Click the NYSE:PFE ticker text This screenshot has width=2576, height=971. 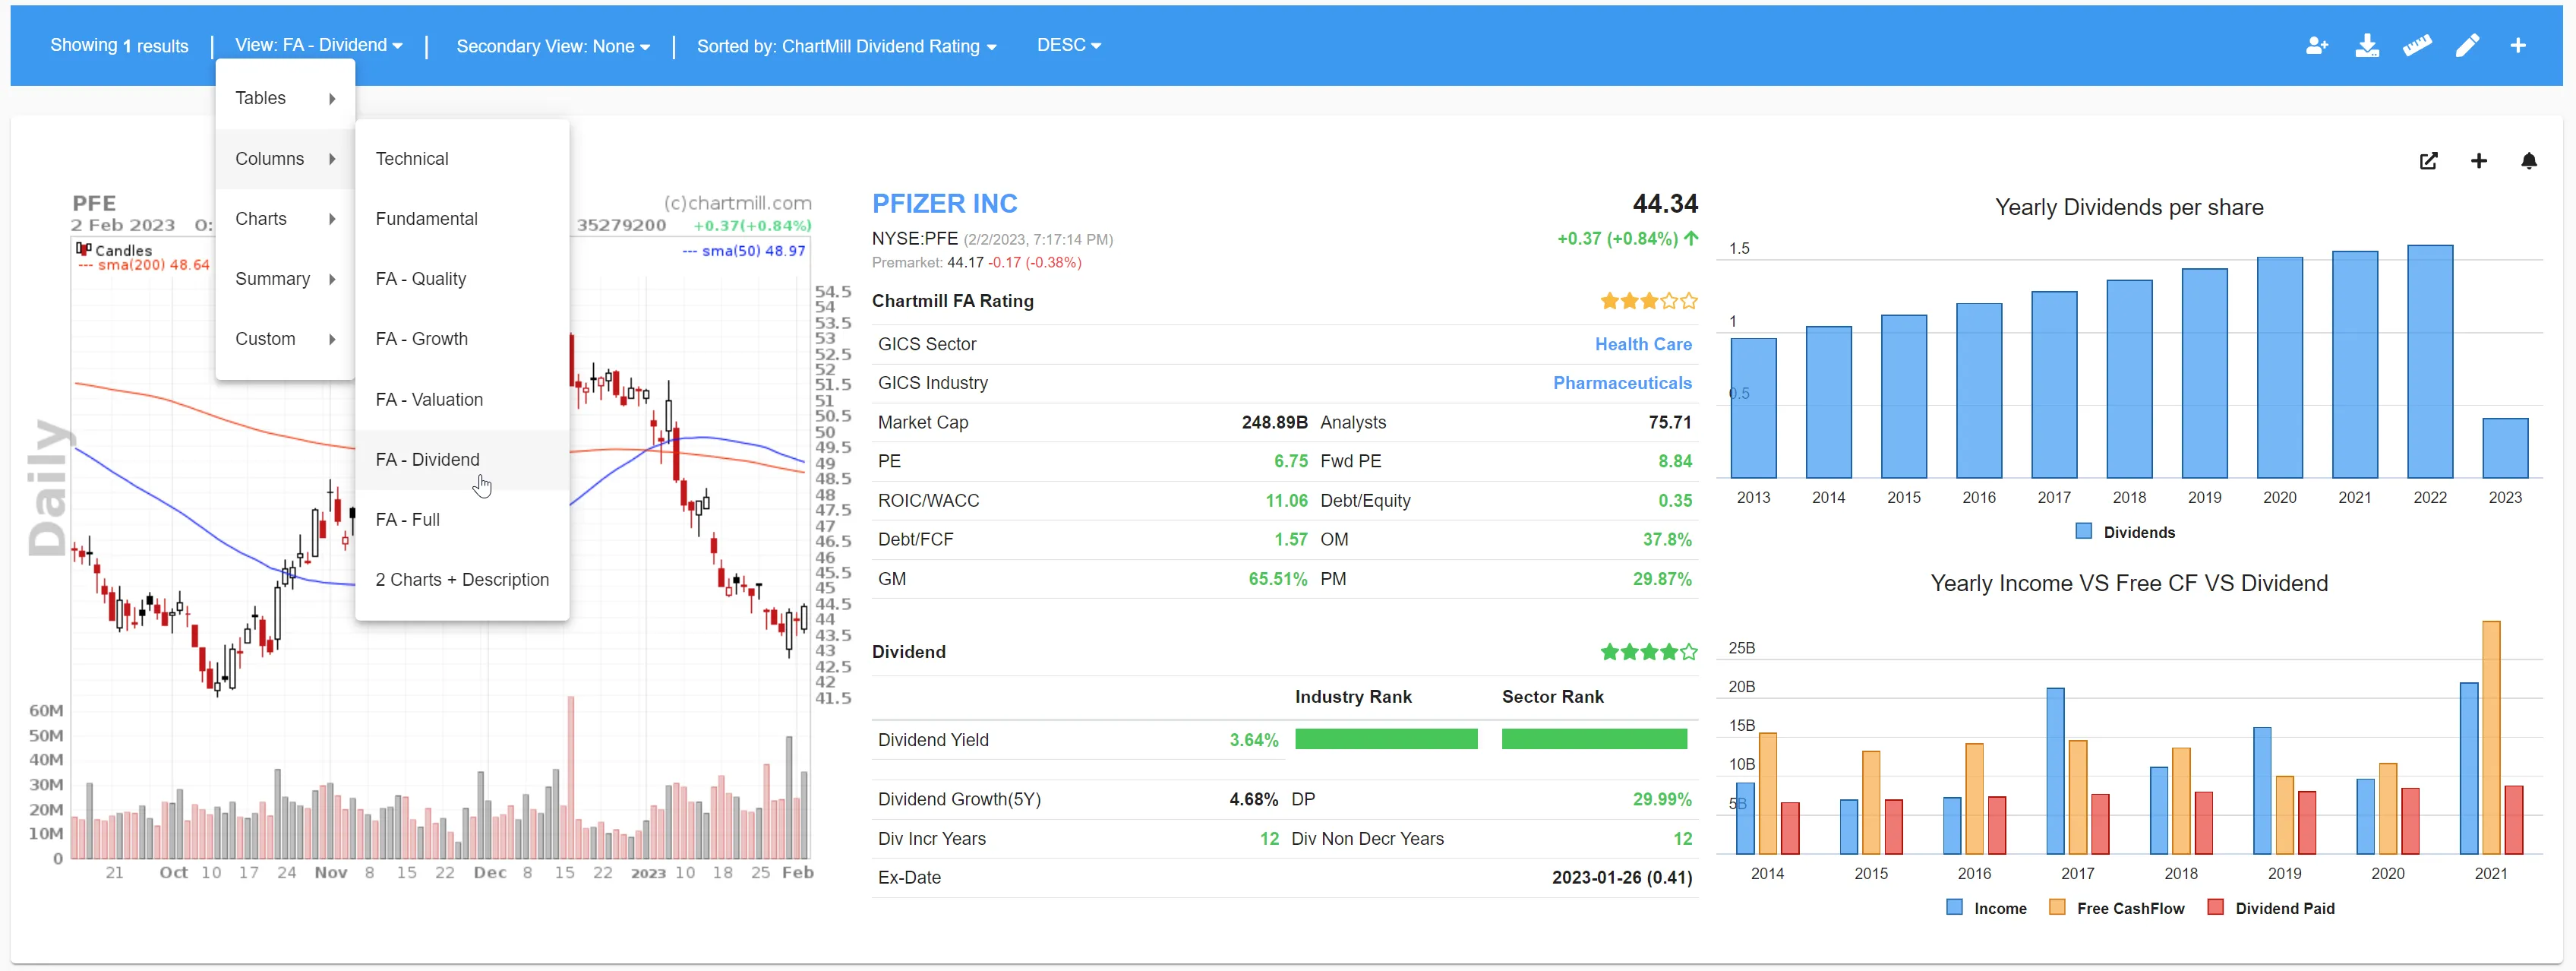[915, 239]
